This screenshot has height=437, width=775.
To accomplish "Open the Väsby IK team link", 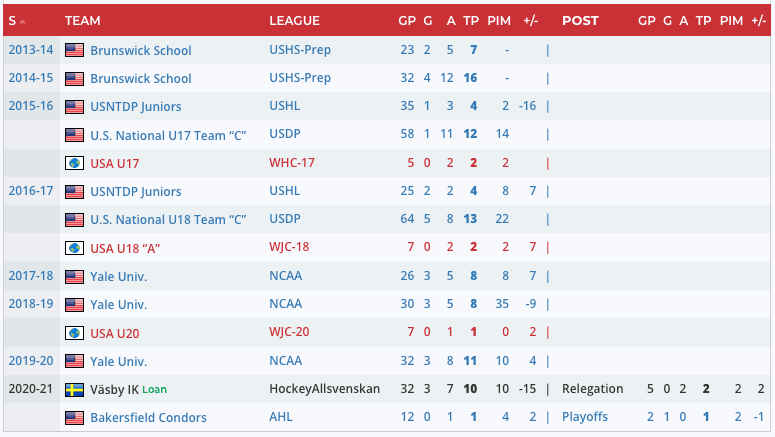I will 114,389.
